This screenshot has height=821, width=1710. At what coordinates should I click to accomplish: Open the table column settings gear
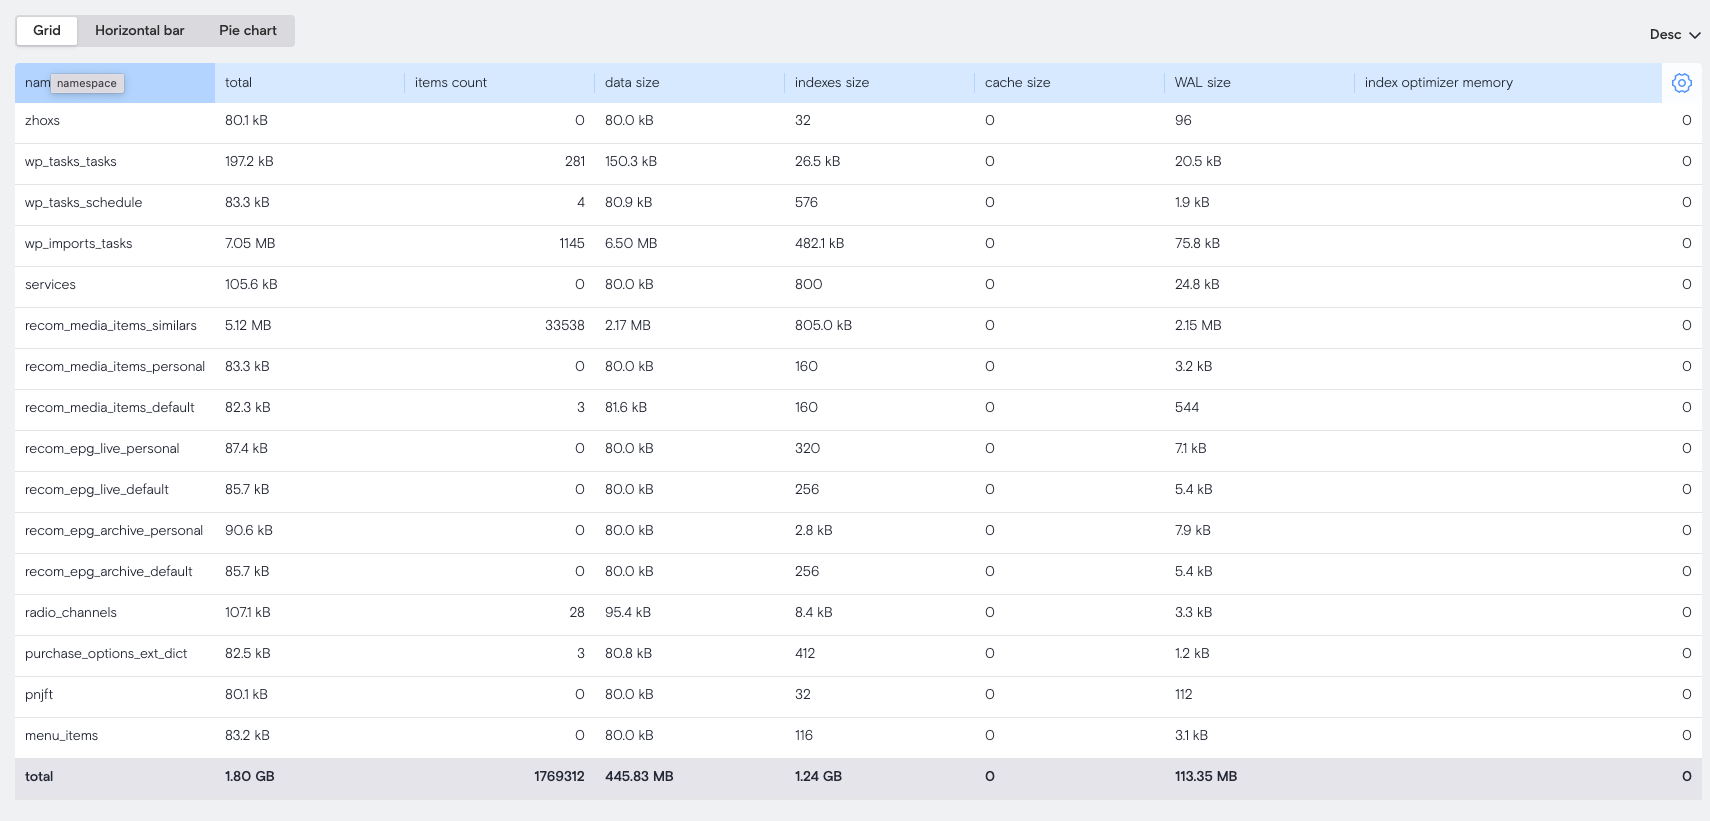[x=1681, y=83]
